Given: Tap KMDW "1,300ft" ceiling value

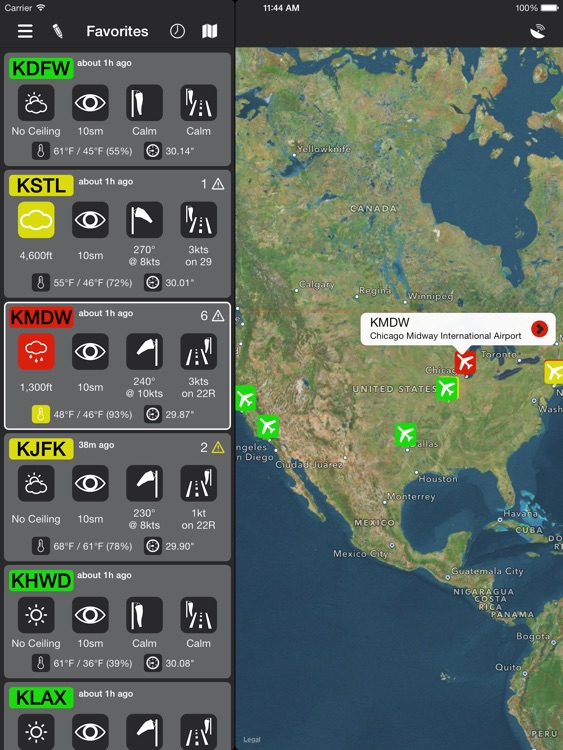Looking at the screenshot, I should coord(36,387).
